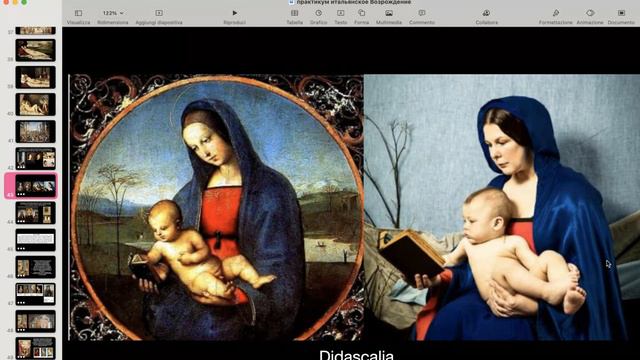The width and height of the screenshot is (640, 360).
Task: Open the Formattazione inspector panel
Action: click(556, 13)
